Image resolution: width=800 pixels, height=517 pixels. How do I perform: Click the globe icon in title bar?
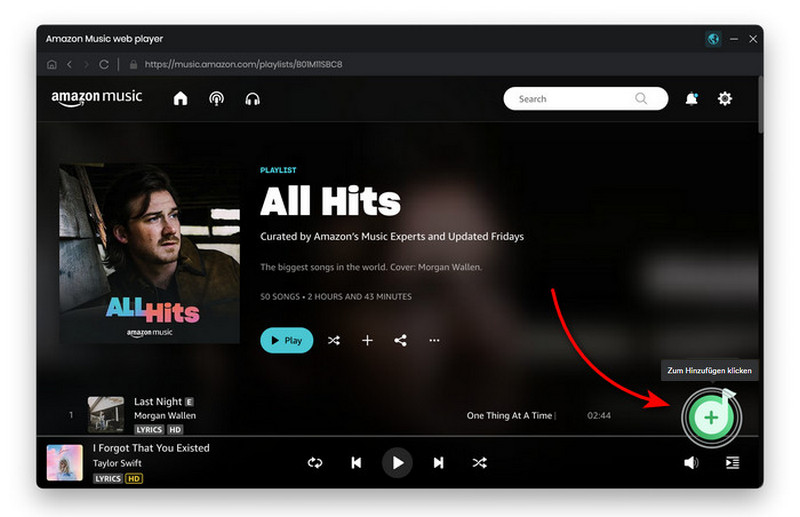point(713,39)
